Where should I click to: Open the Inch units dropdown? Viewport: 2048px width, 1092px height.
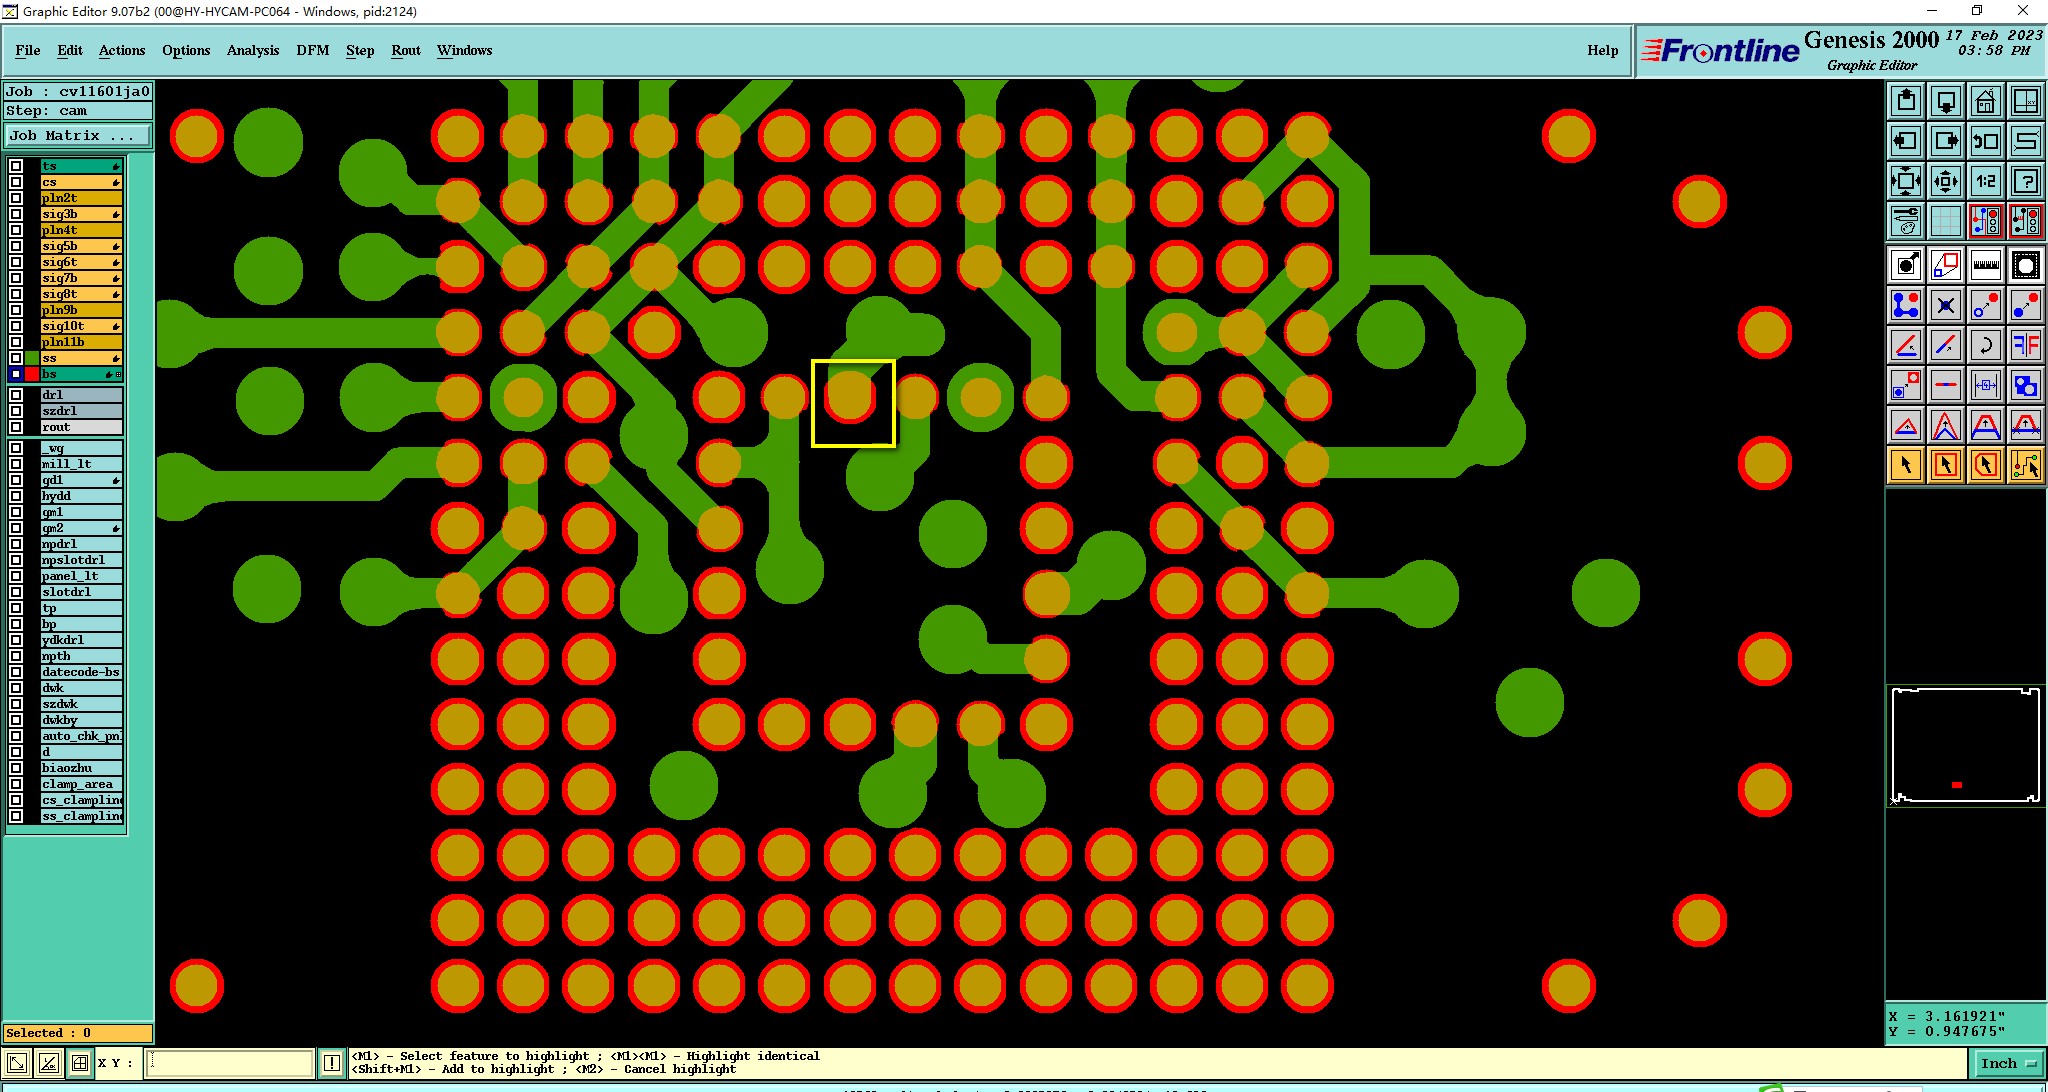click(2008, 1063)
